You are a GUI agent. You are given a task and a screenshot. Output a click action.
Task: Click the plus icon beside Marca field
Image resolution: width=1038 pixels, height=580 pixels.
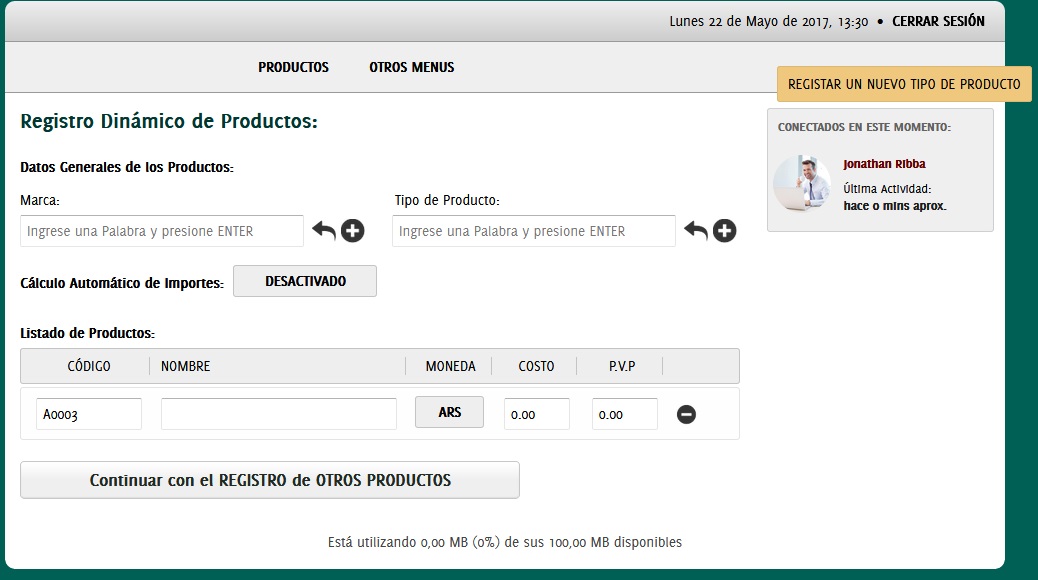[x=353, y=231]
